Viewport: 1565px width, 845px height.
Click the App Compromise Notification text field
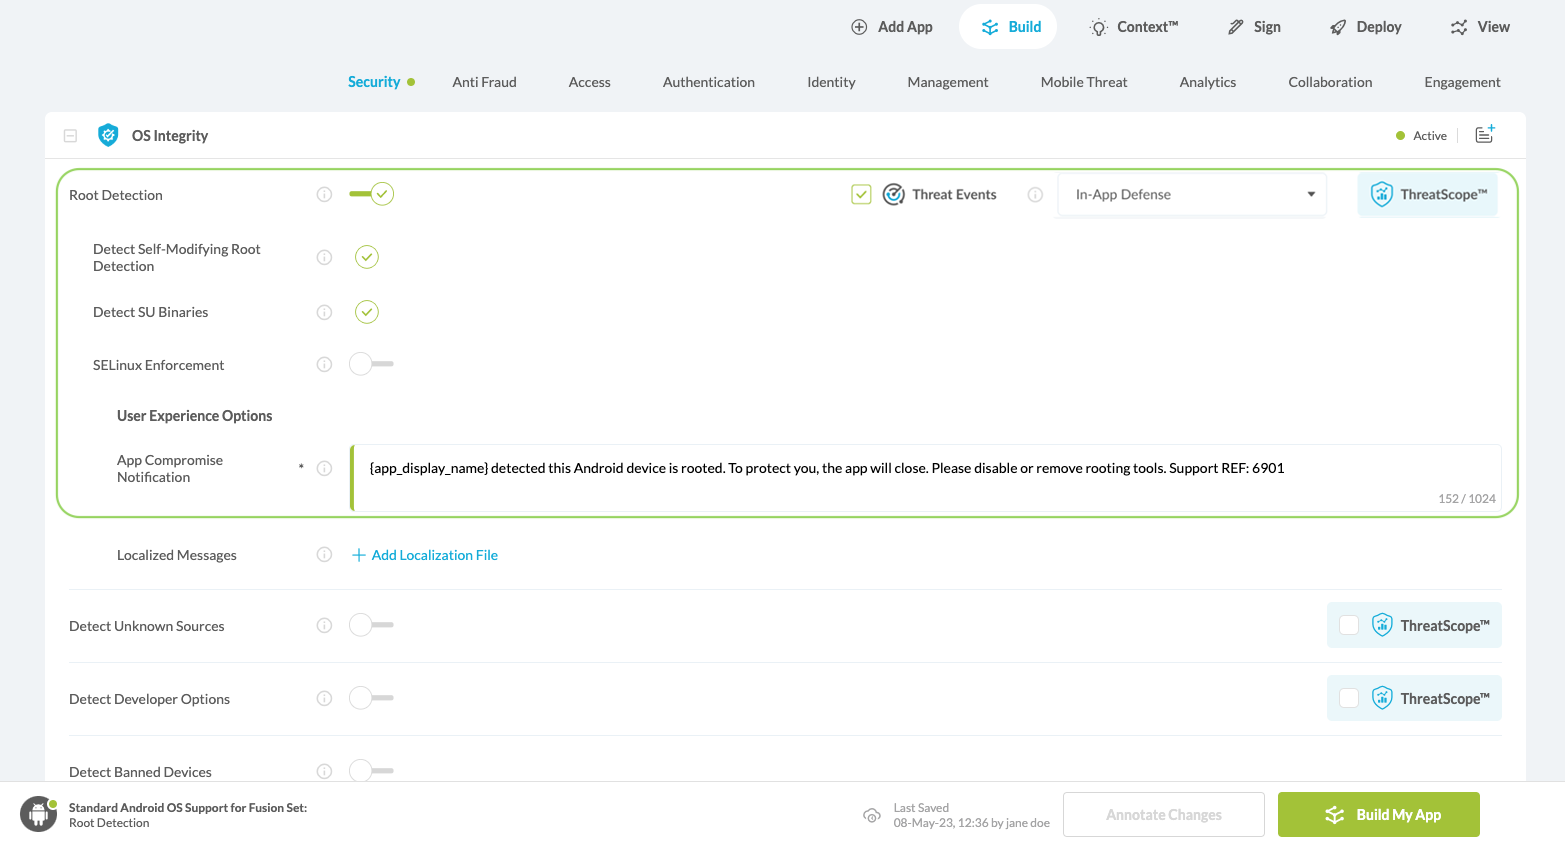click(x=925, y=477)
